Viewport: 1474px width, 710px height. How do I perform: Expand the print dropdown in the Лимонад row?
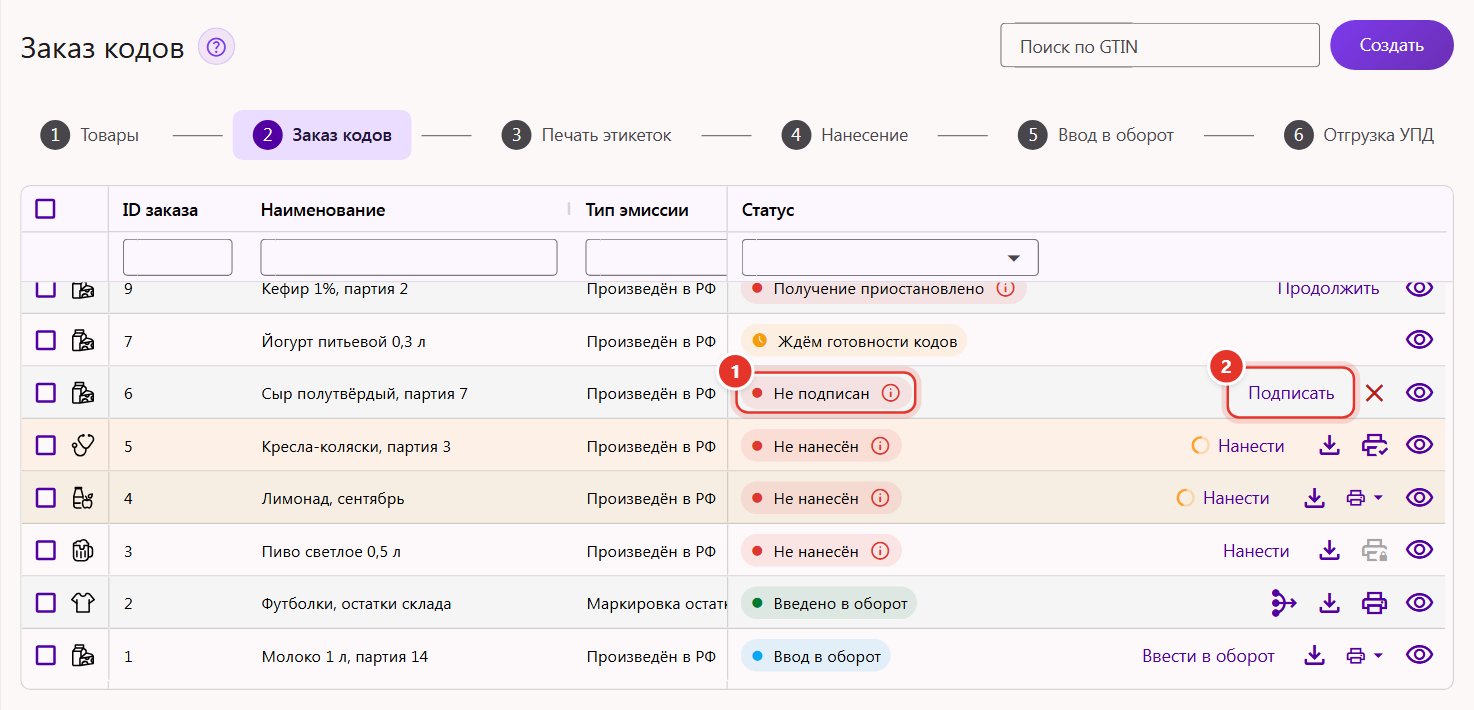(1378, 497)
